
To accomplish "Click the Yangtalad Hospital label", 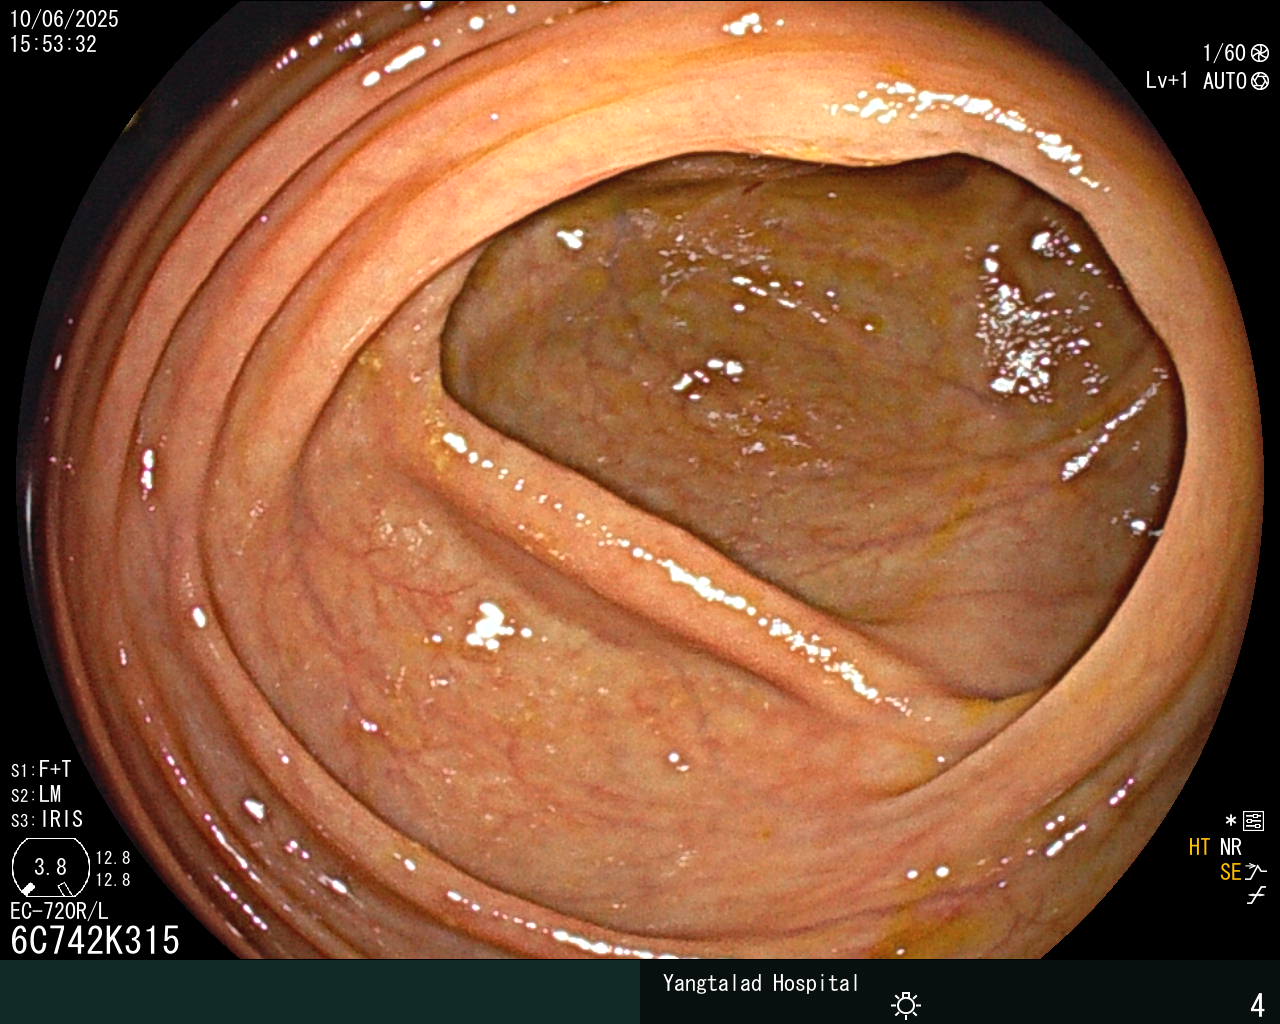I will click(x=761, y=983).
